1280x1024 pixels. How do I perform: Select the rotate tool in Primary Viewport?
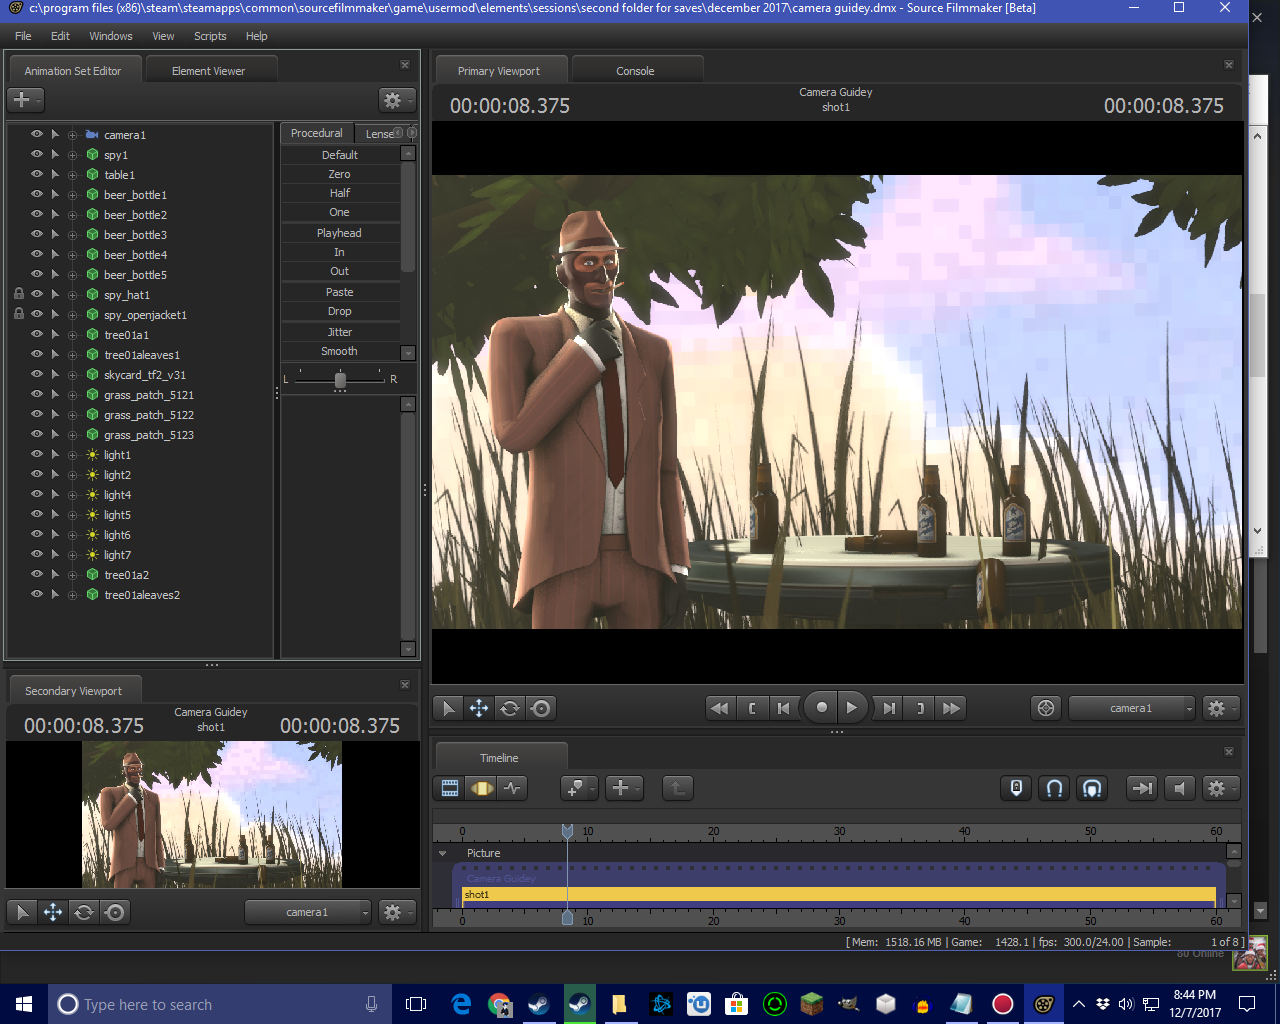[510, 708]
